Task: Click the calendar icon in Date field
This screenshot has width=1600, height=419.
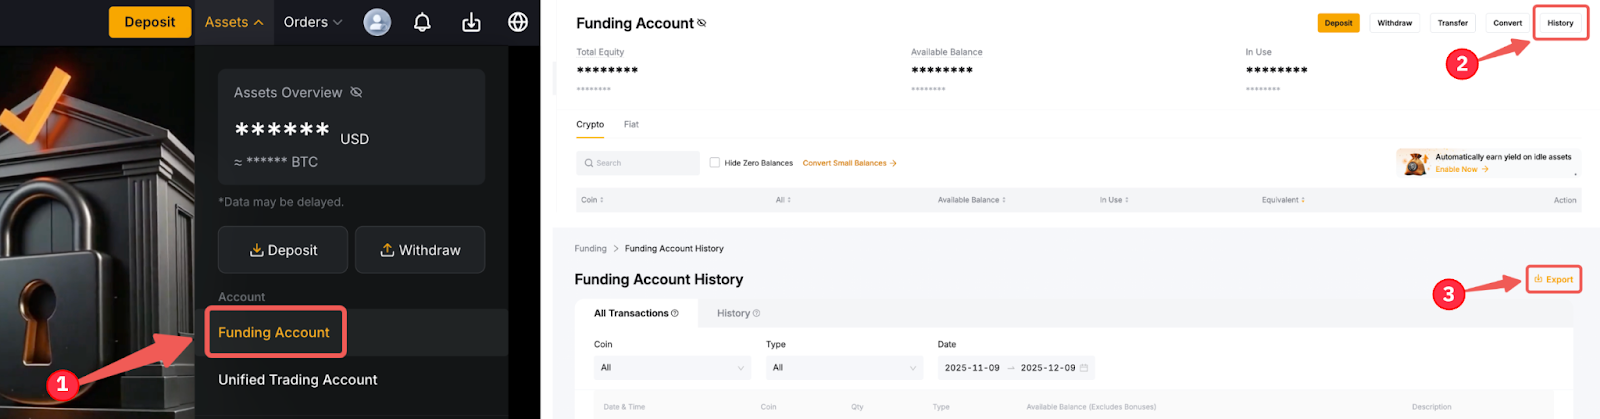Action: tap(1085, 368)
